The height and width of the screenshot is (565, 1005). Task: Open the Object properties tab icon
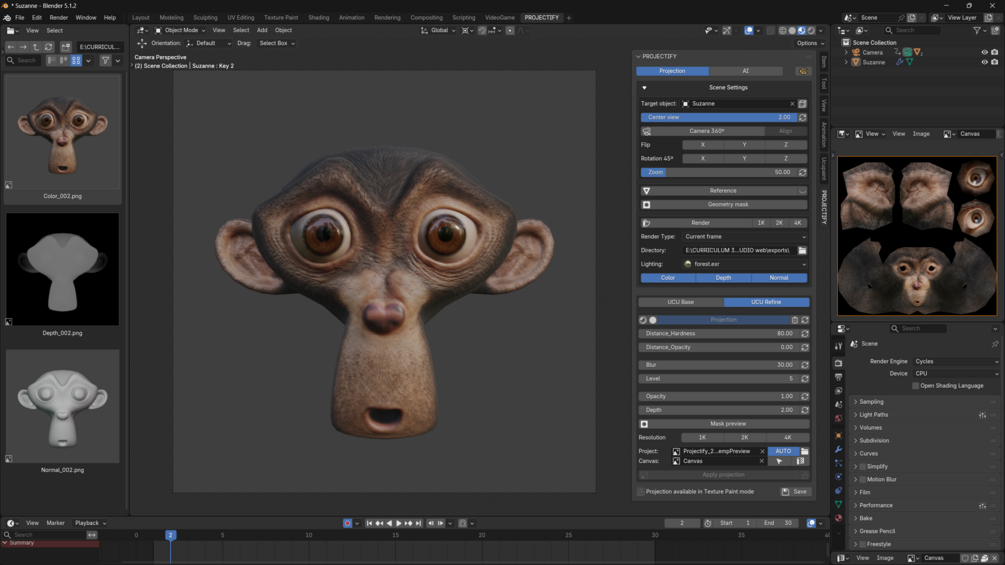[x=838, y=436]
